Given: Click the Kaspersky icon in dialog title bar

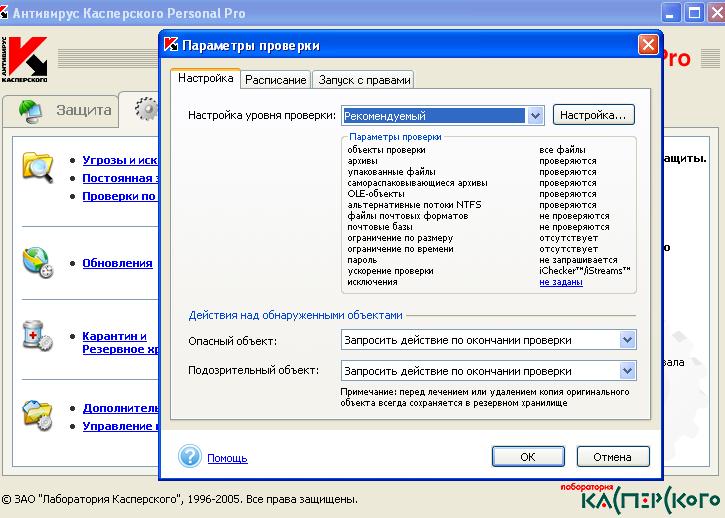Looking at the screenshot, I should point(171,44).
